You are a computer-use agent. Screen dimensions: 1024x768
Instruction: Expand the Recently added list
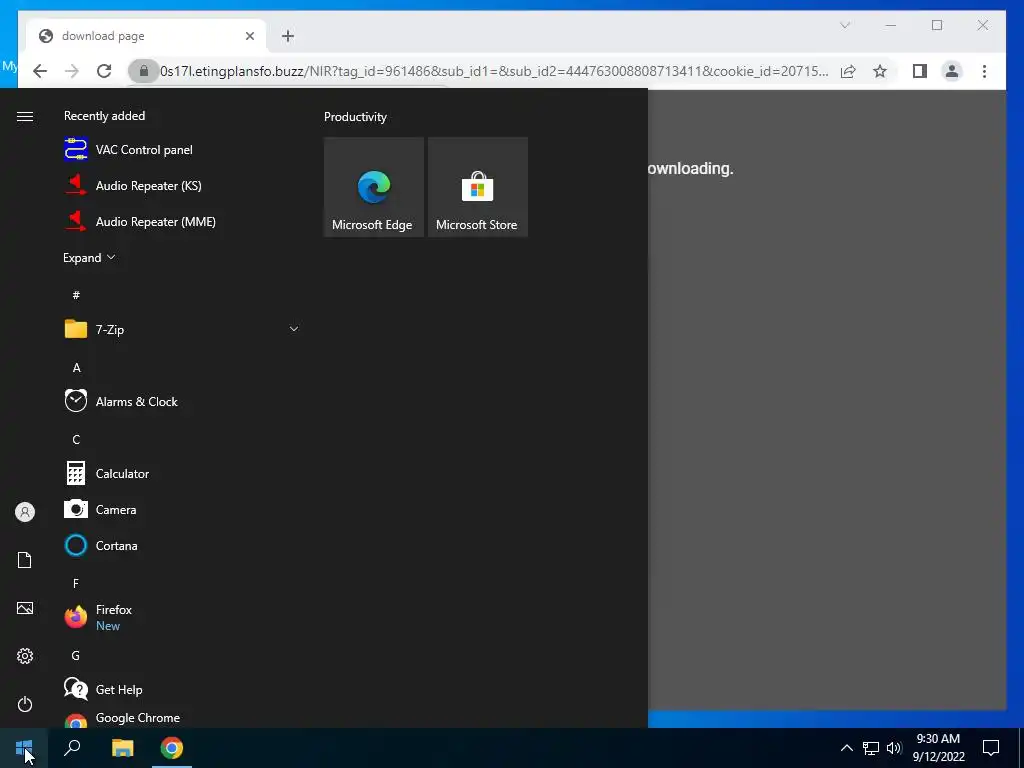click(89, 257)
